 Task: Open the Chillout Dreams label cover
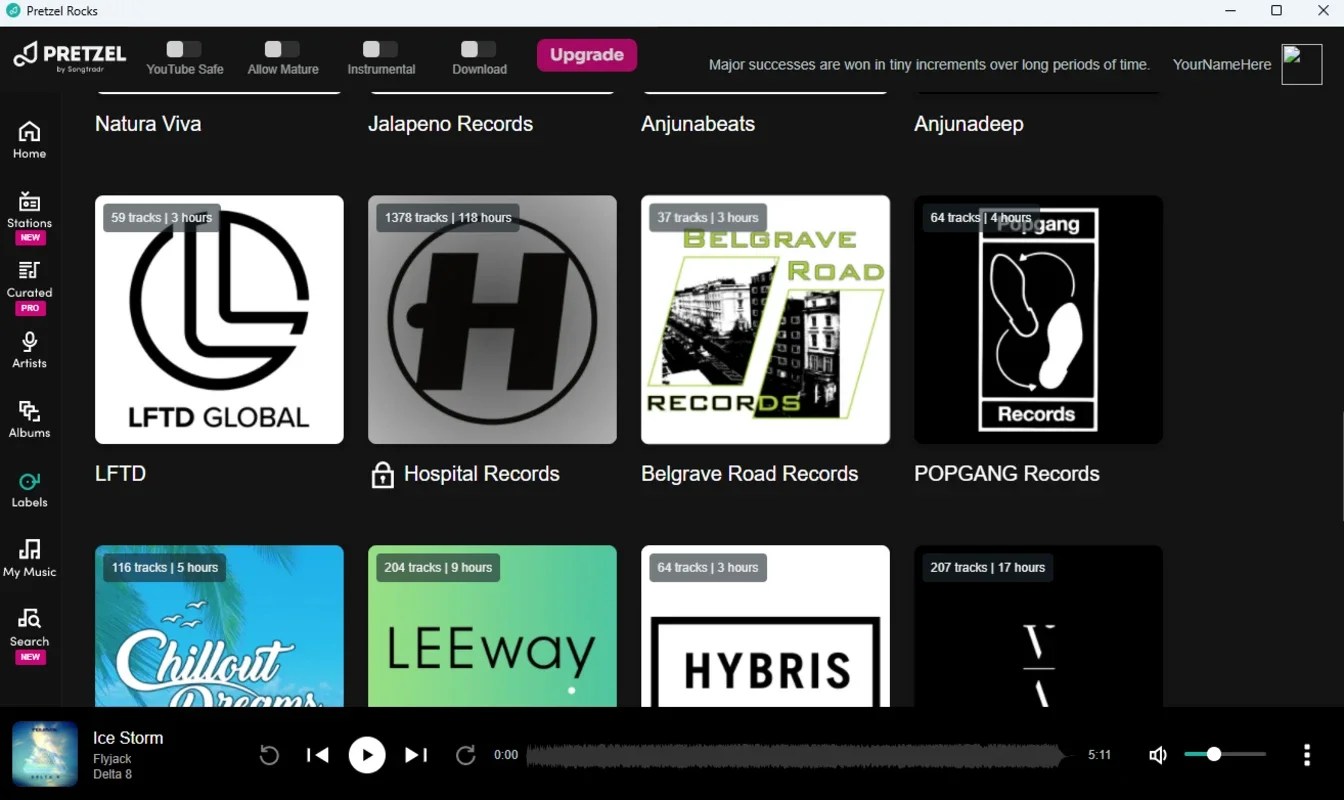219,626
